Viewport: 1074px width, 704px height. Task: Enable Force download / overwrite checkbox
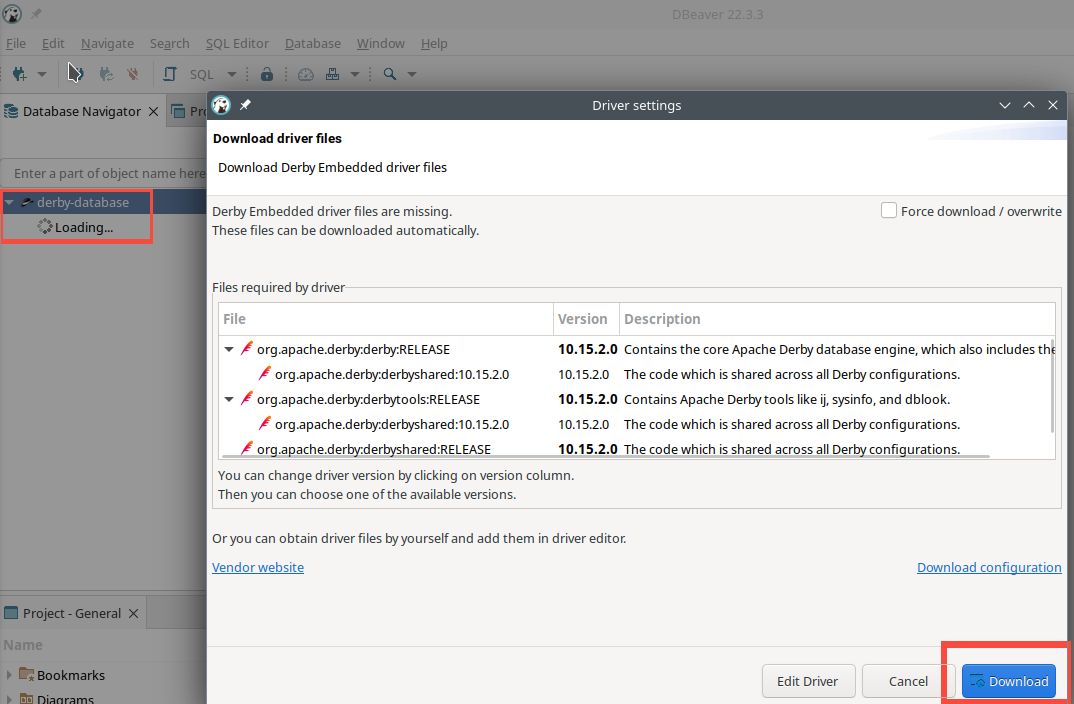point(888,210)
